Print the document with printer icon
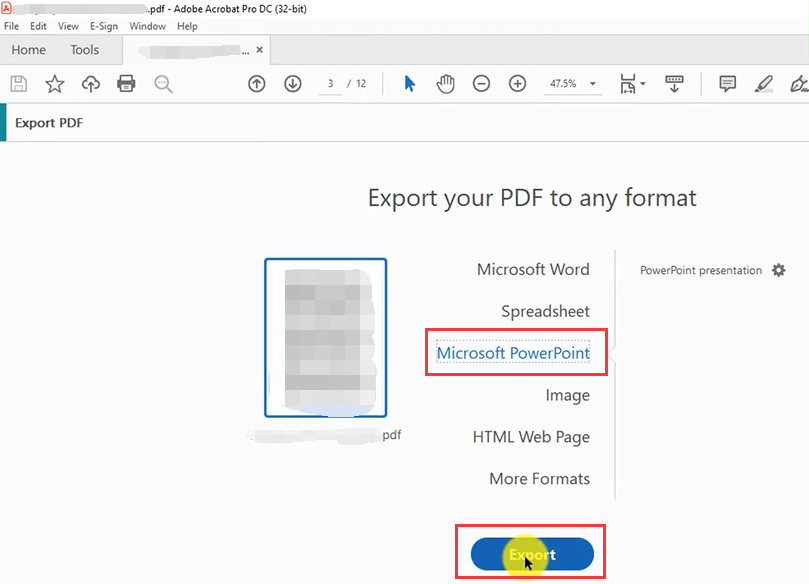This screenshot has height=584, width=809. pos(126,84)
